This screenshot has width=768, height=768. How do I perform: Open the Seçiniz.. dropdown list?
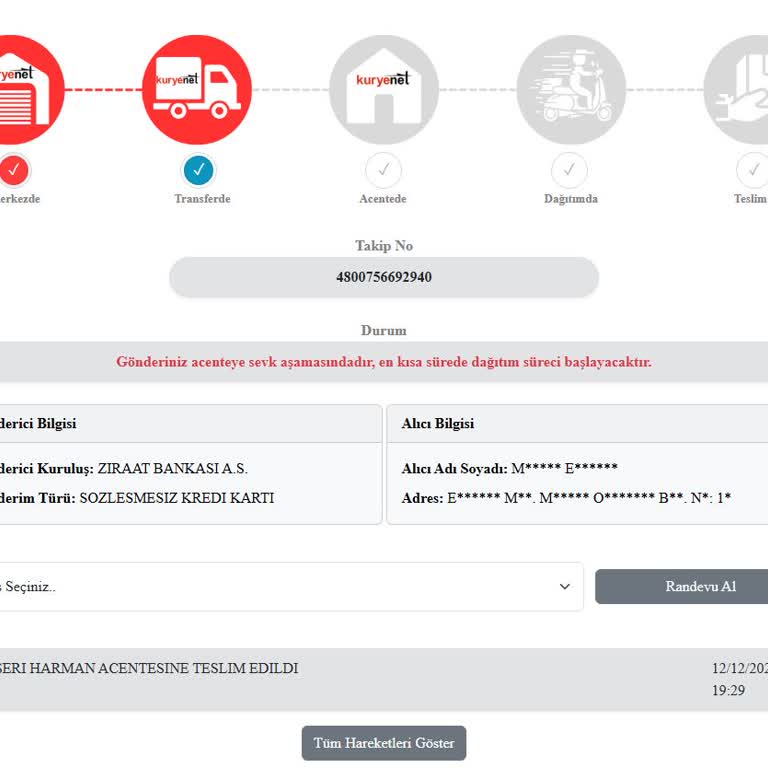click(x=291, y=586)
